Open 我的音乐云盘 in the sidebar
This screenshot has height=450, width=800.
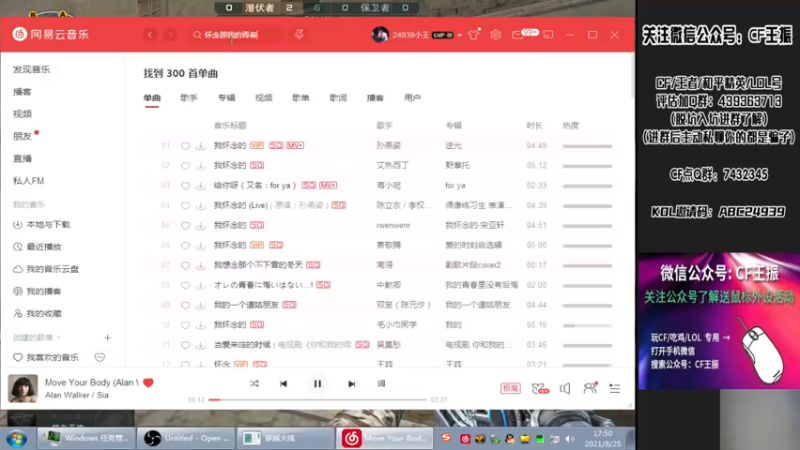click(46, 269)
